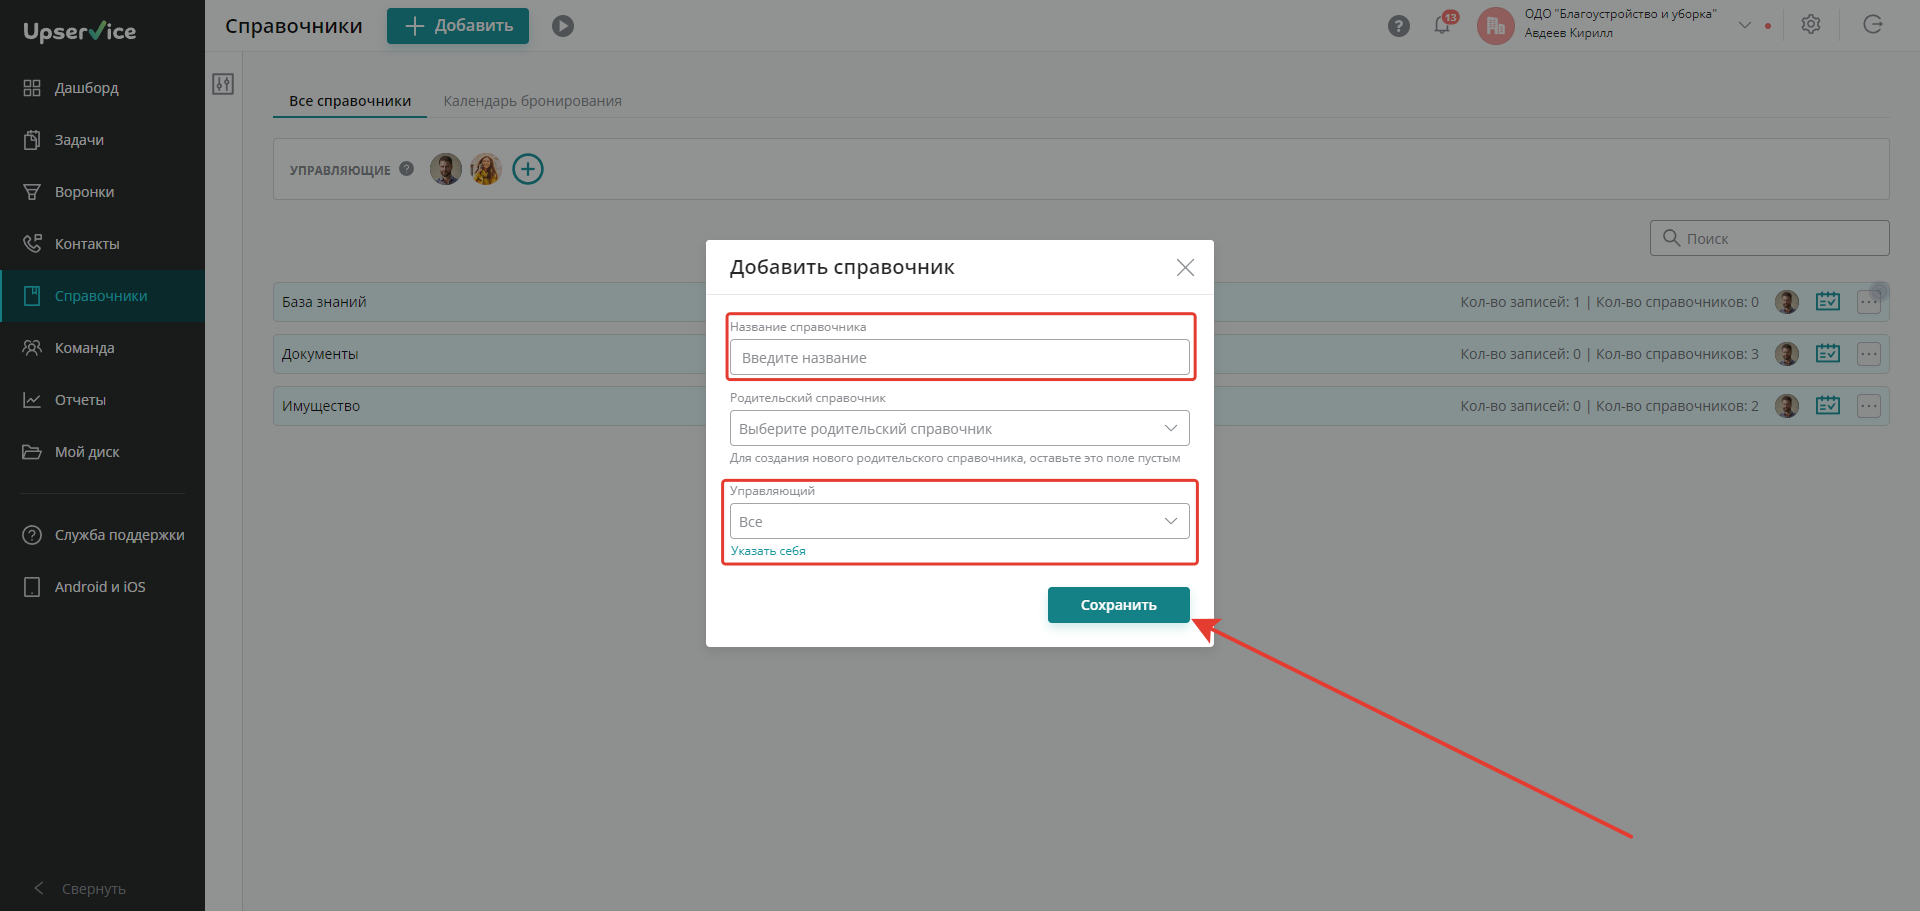Click the Upservice logo
This screenshot has height=911, width=1920.
pyautogui.click(x=80, y=31)
